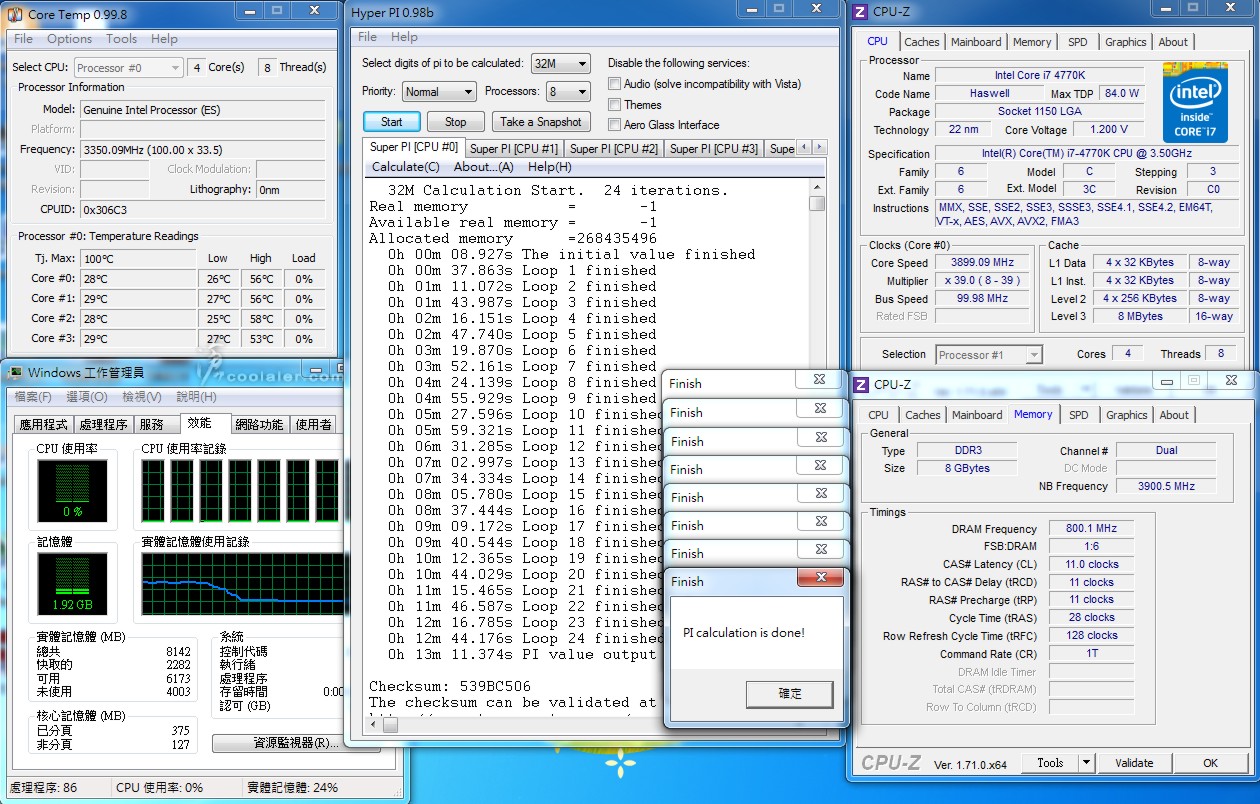Open 檔案(F) menu in Task Manager
The height and width of the screenshot is (804, 1260).
tap(34, 397)
